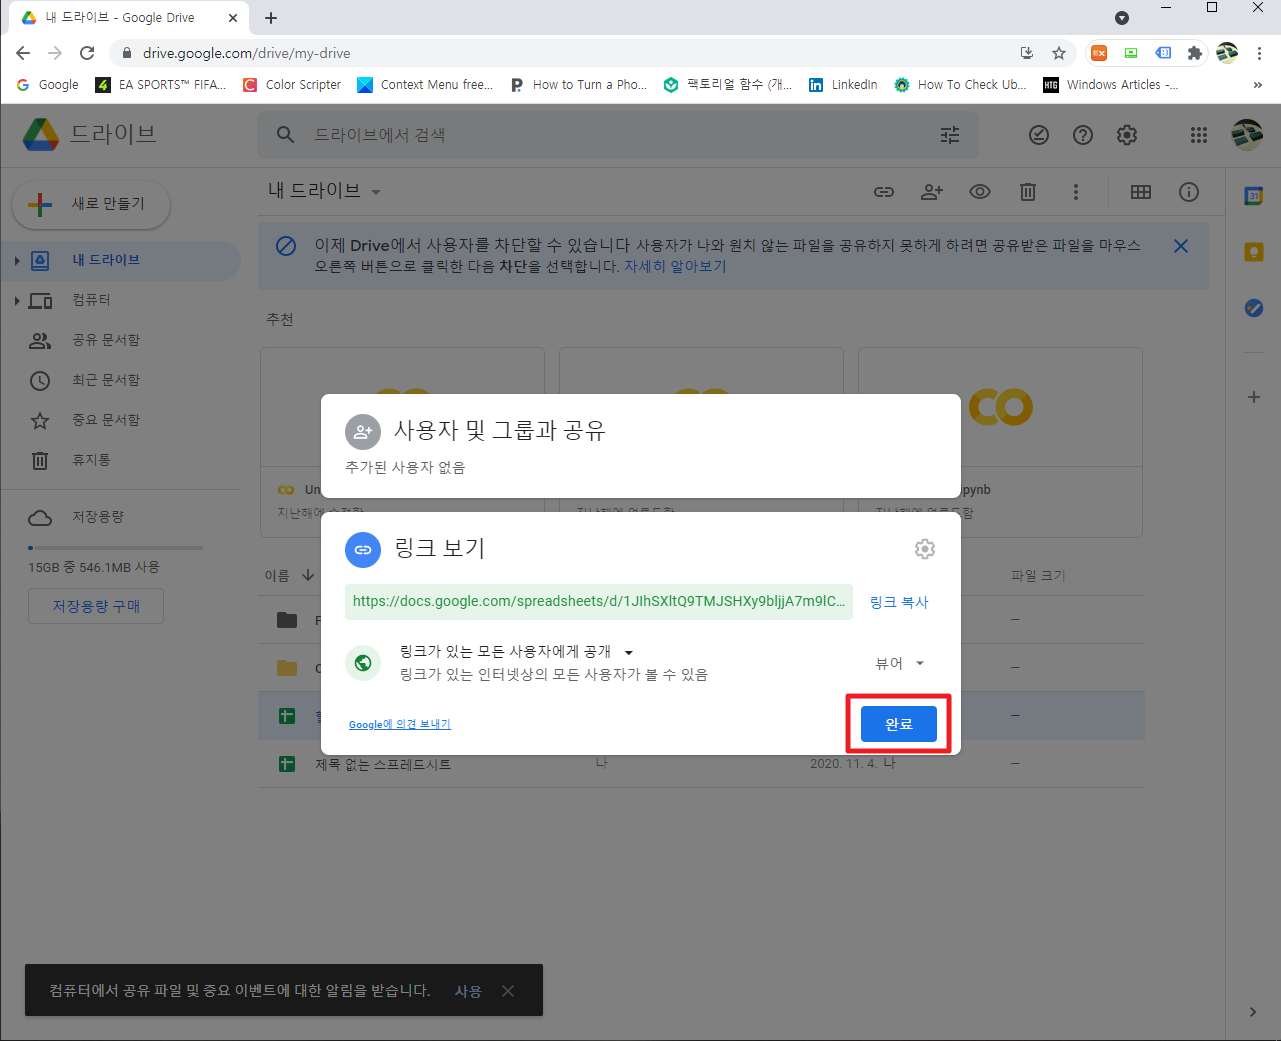Click the browser back arrow
Image resolution: width=1281 pixels, height=1041 pixels.
(23, 53)
